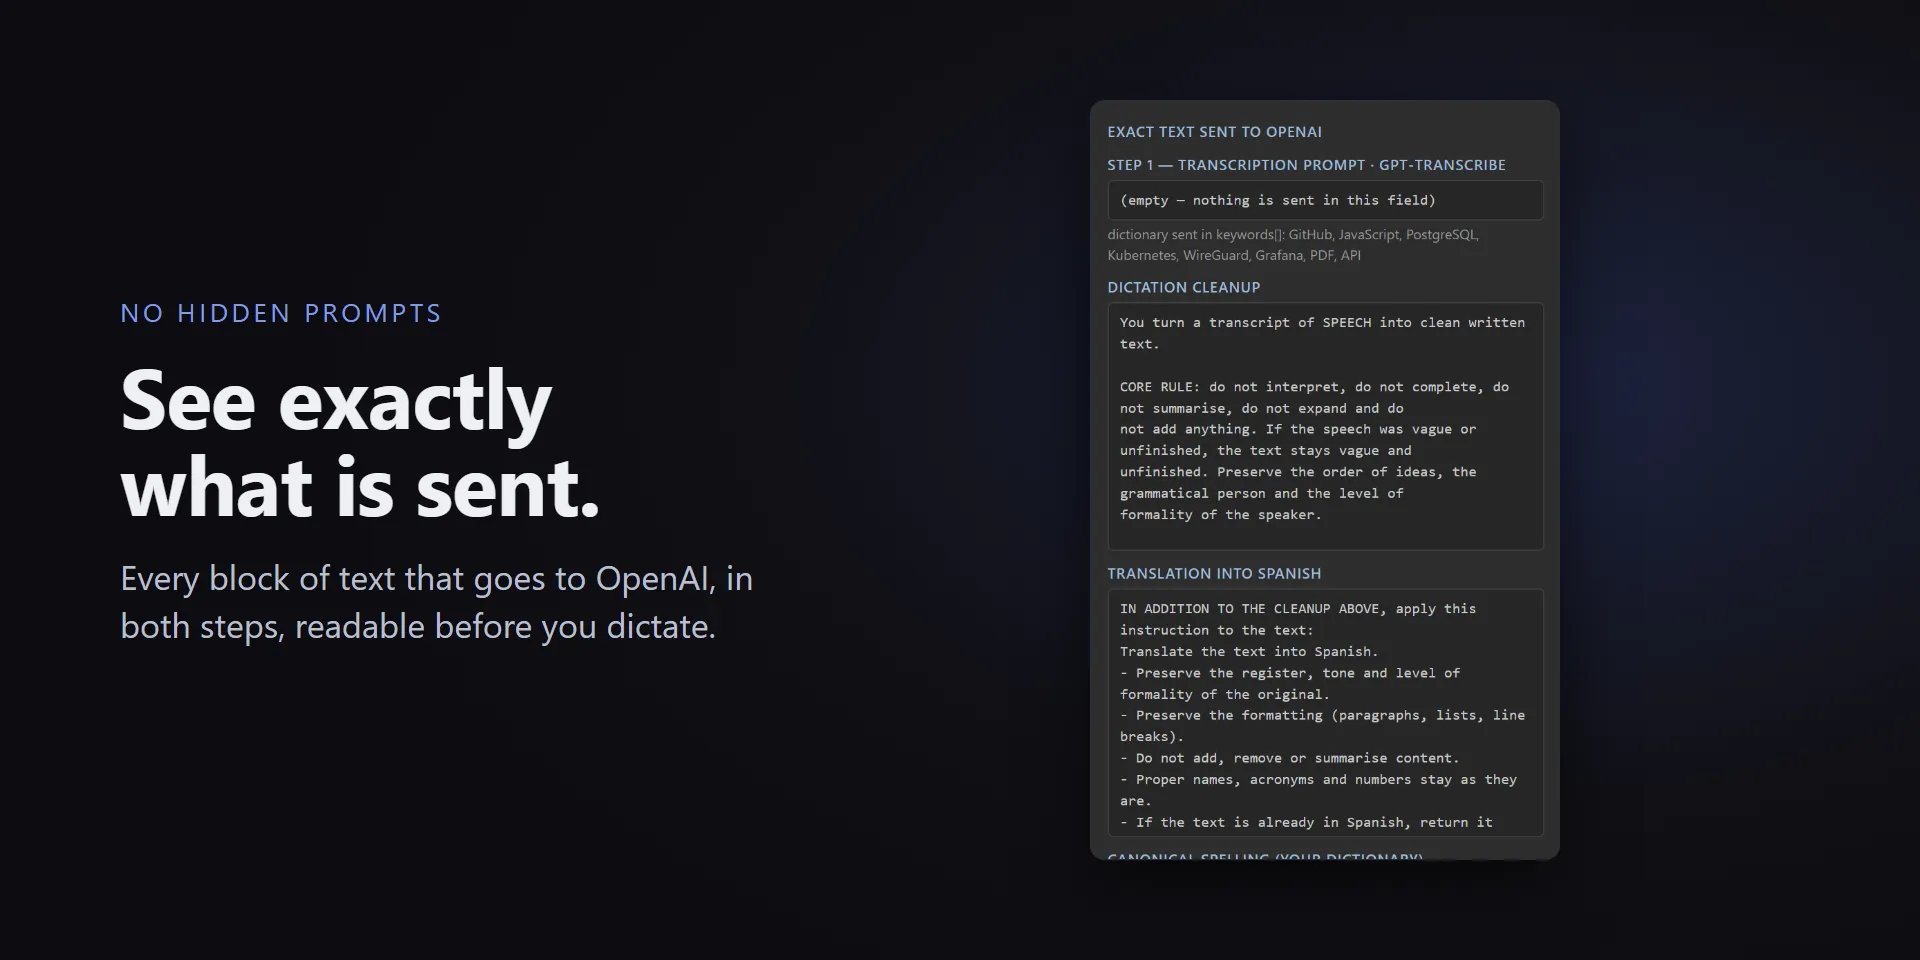Screen dimensions: 1920x960
Task: Click the "Every block of text that goes to OpenAI" paragraph
Action: [437, 602]
